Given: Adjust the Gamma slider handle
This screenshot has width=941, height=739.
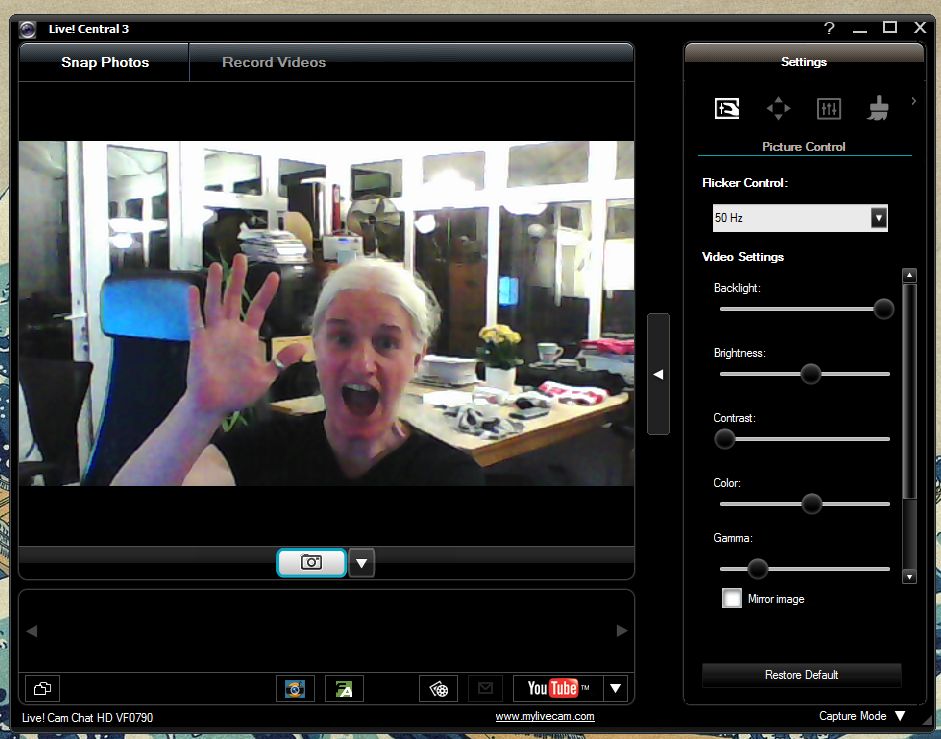Looking at the screenshot, I should pyautogui.click(x=757, y=569).
